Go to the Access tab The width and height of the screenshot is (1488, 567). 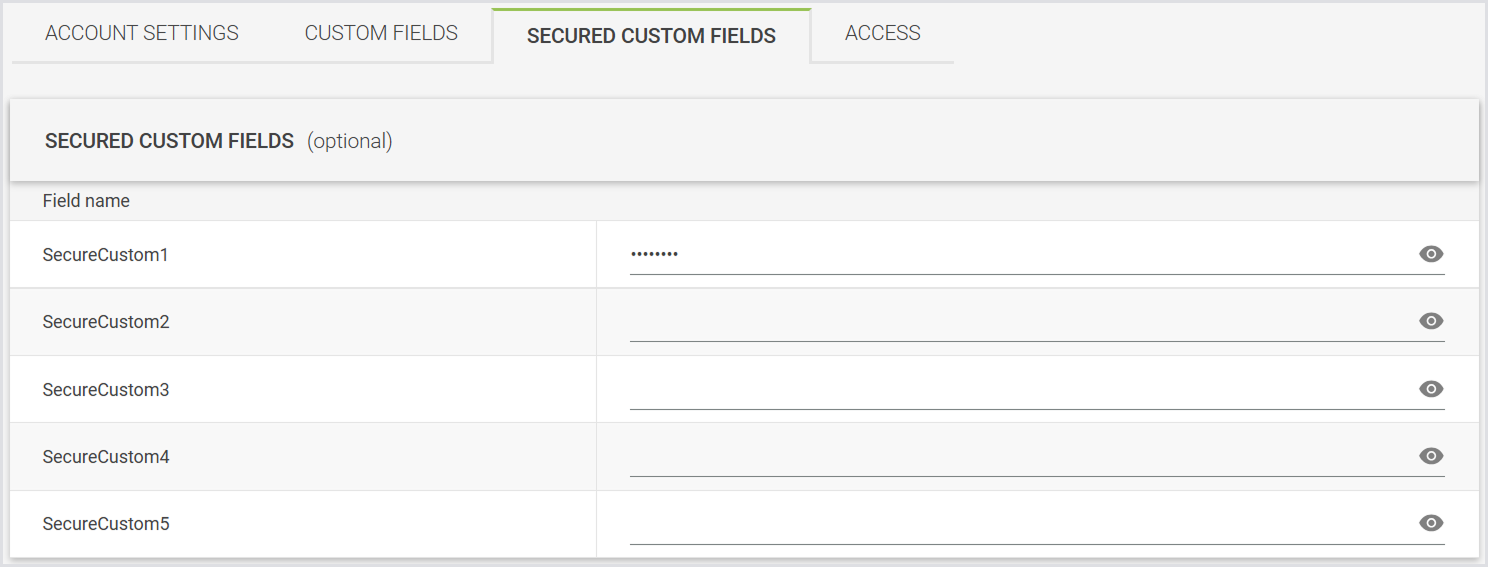tap(882, 33)
